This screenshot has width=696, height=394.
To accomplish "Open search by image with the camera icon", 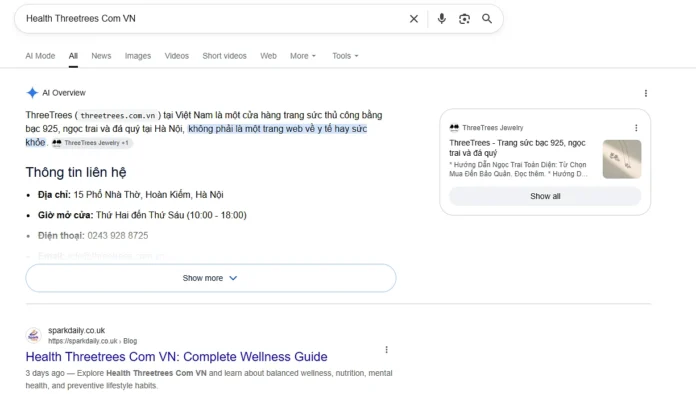I will 464,19.
